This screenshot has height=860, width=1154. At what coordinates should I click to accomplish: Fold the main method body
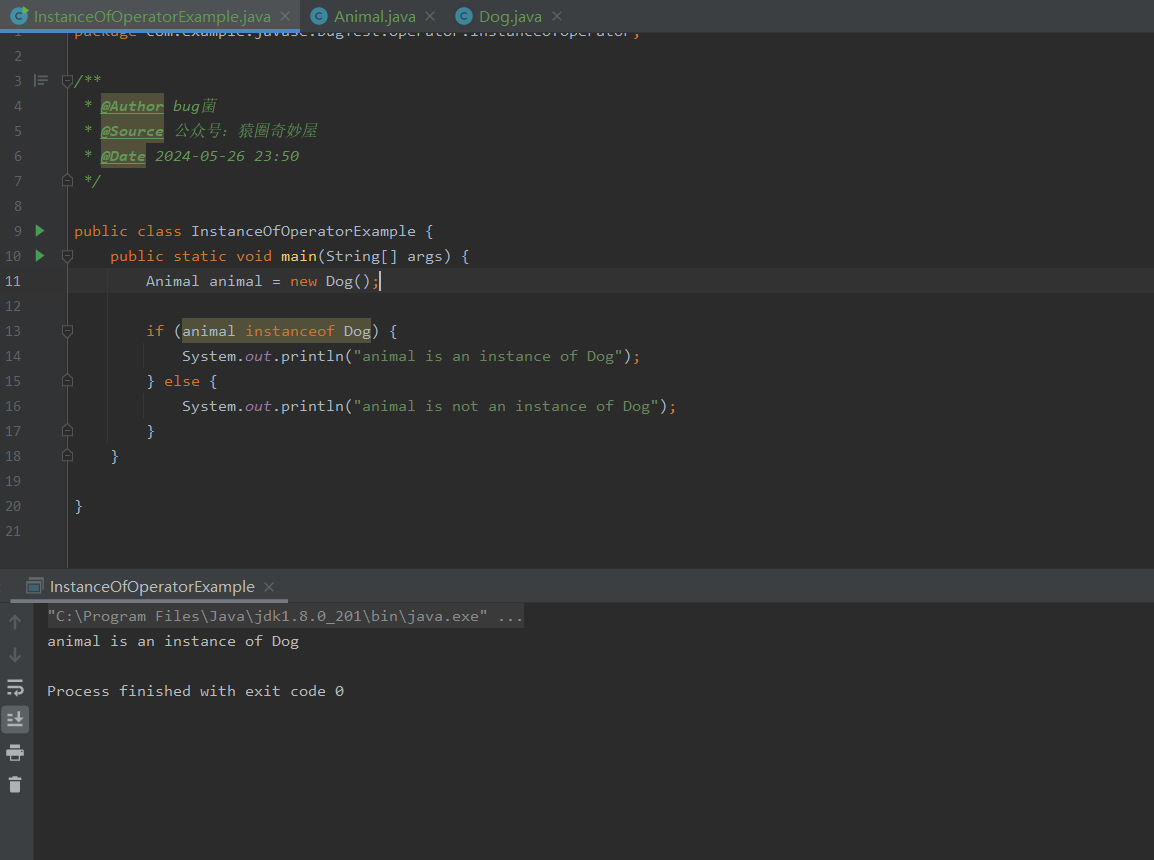[x=67, y=256]
